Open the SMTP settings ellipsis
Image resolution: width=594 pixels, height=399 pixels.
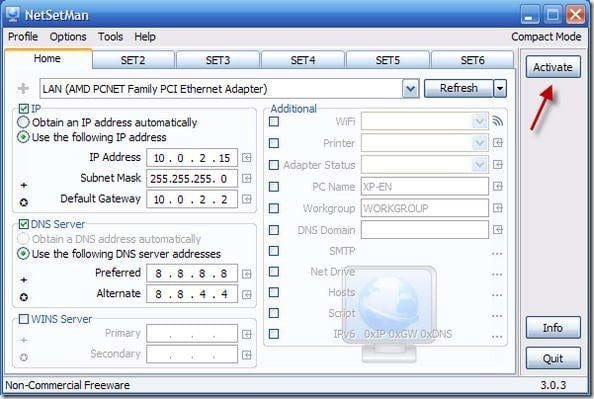coord(497,253)
